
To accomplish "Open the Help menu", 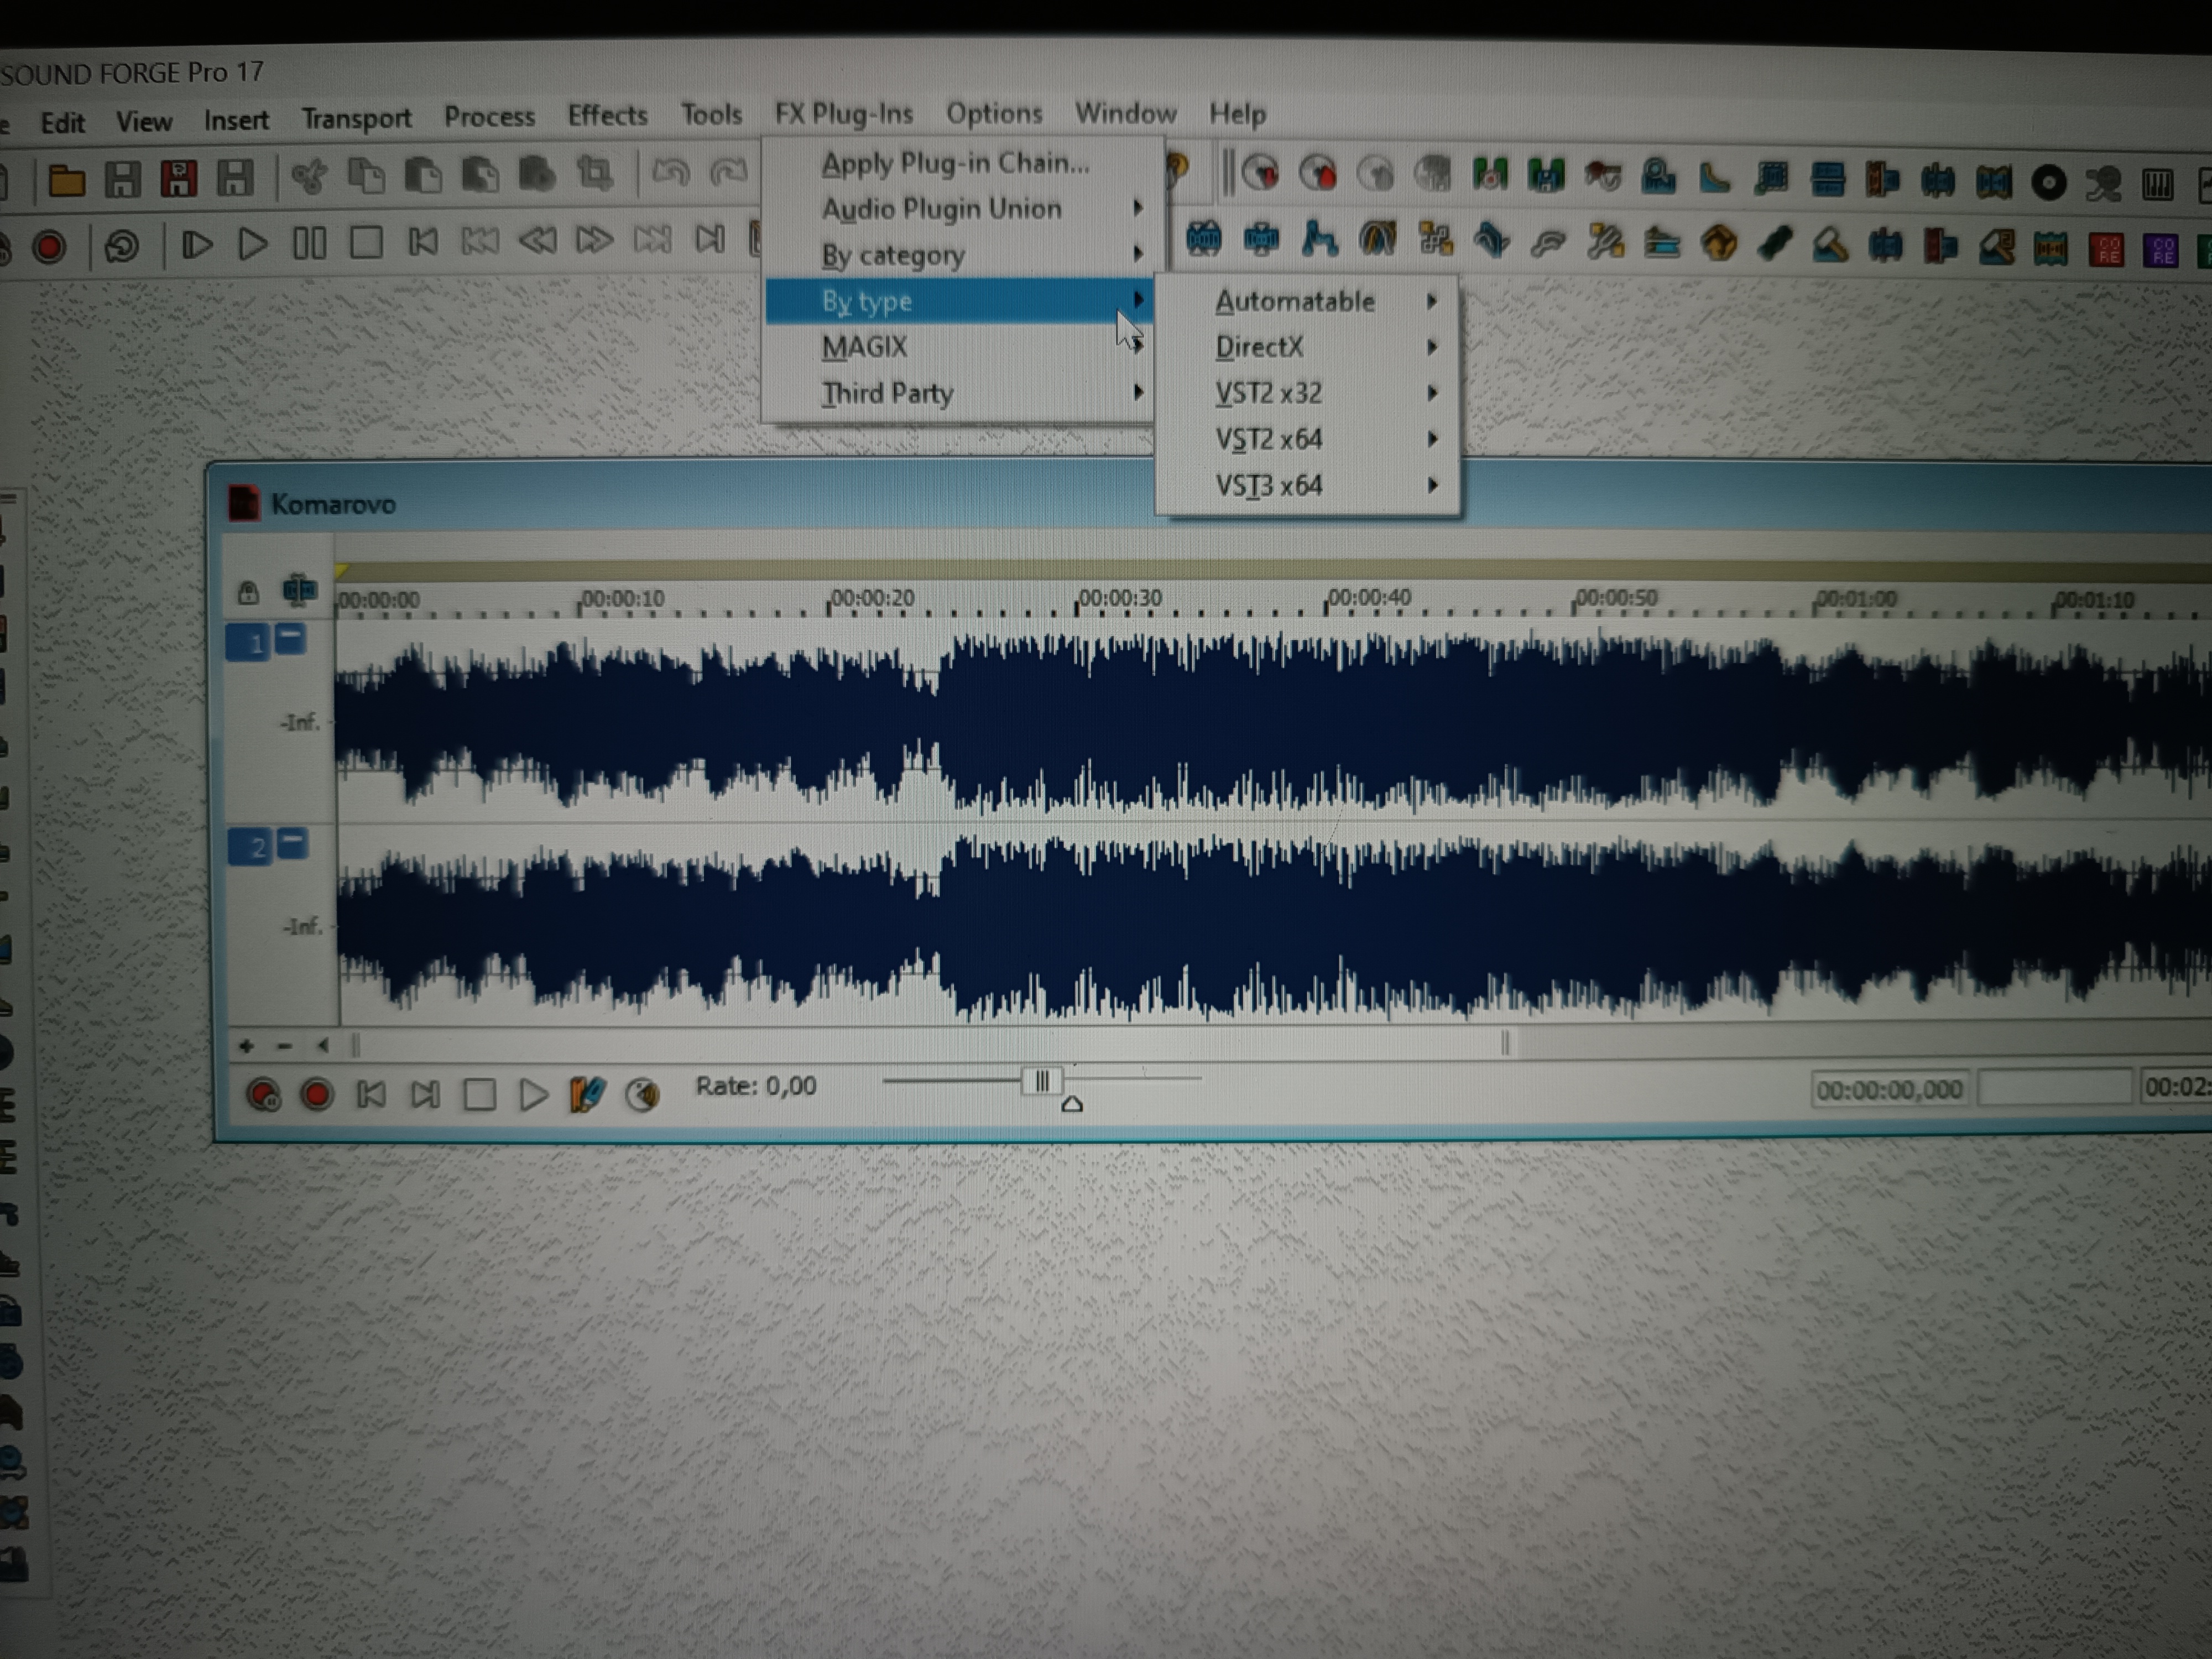I will pyautogui.click(x=1237, y=113).
